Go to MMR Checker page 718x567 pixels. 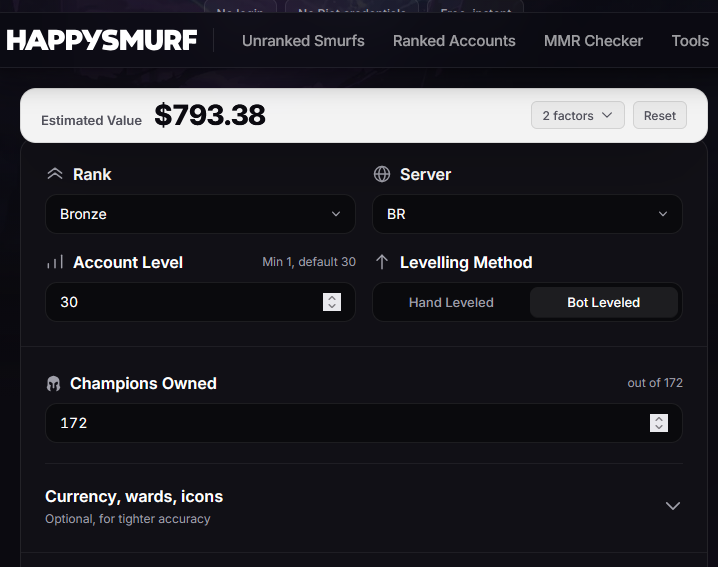click(x=593, y=41)
